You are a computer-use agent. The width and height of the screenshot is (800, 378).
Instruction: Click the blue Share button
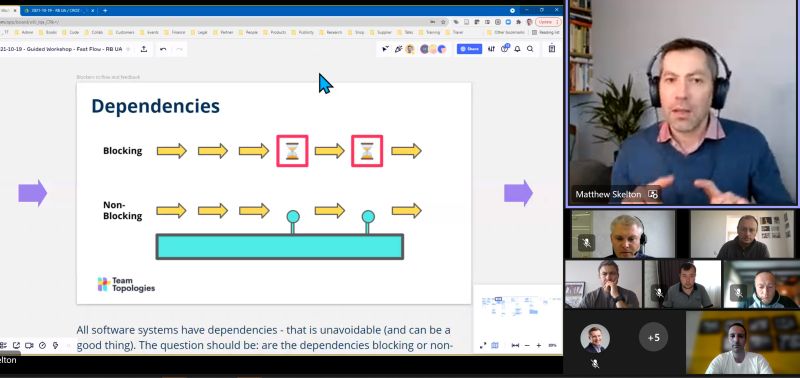pyautogui.click(x=469, y=49)
